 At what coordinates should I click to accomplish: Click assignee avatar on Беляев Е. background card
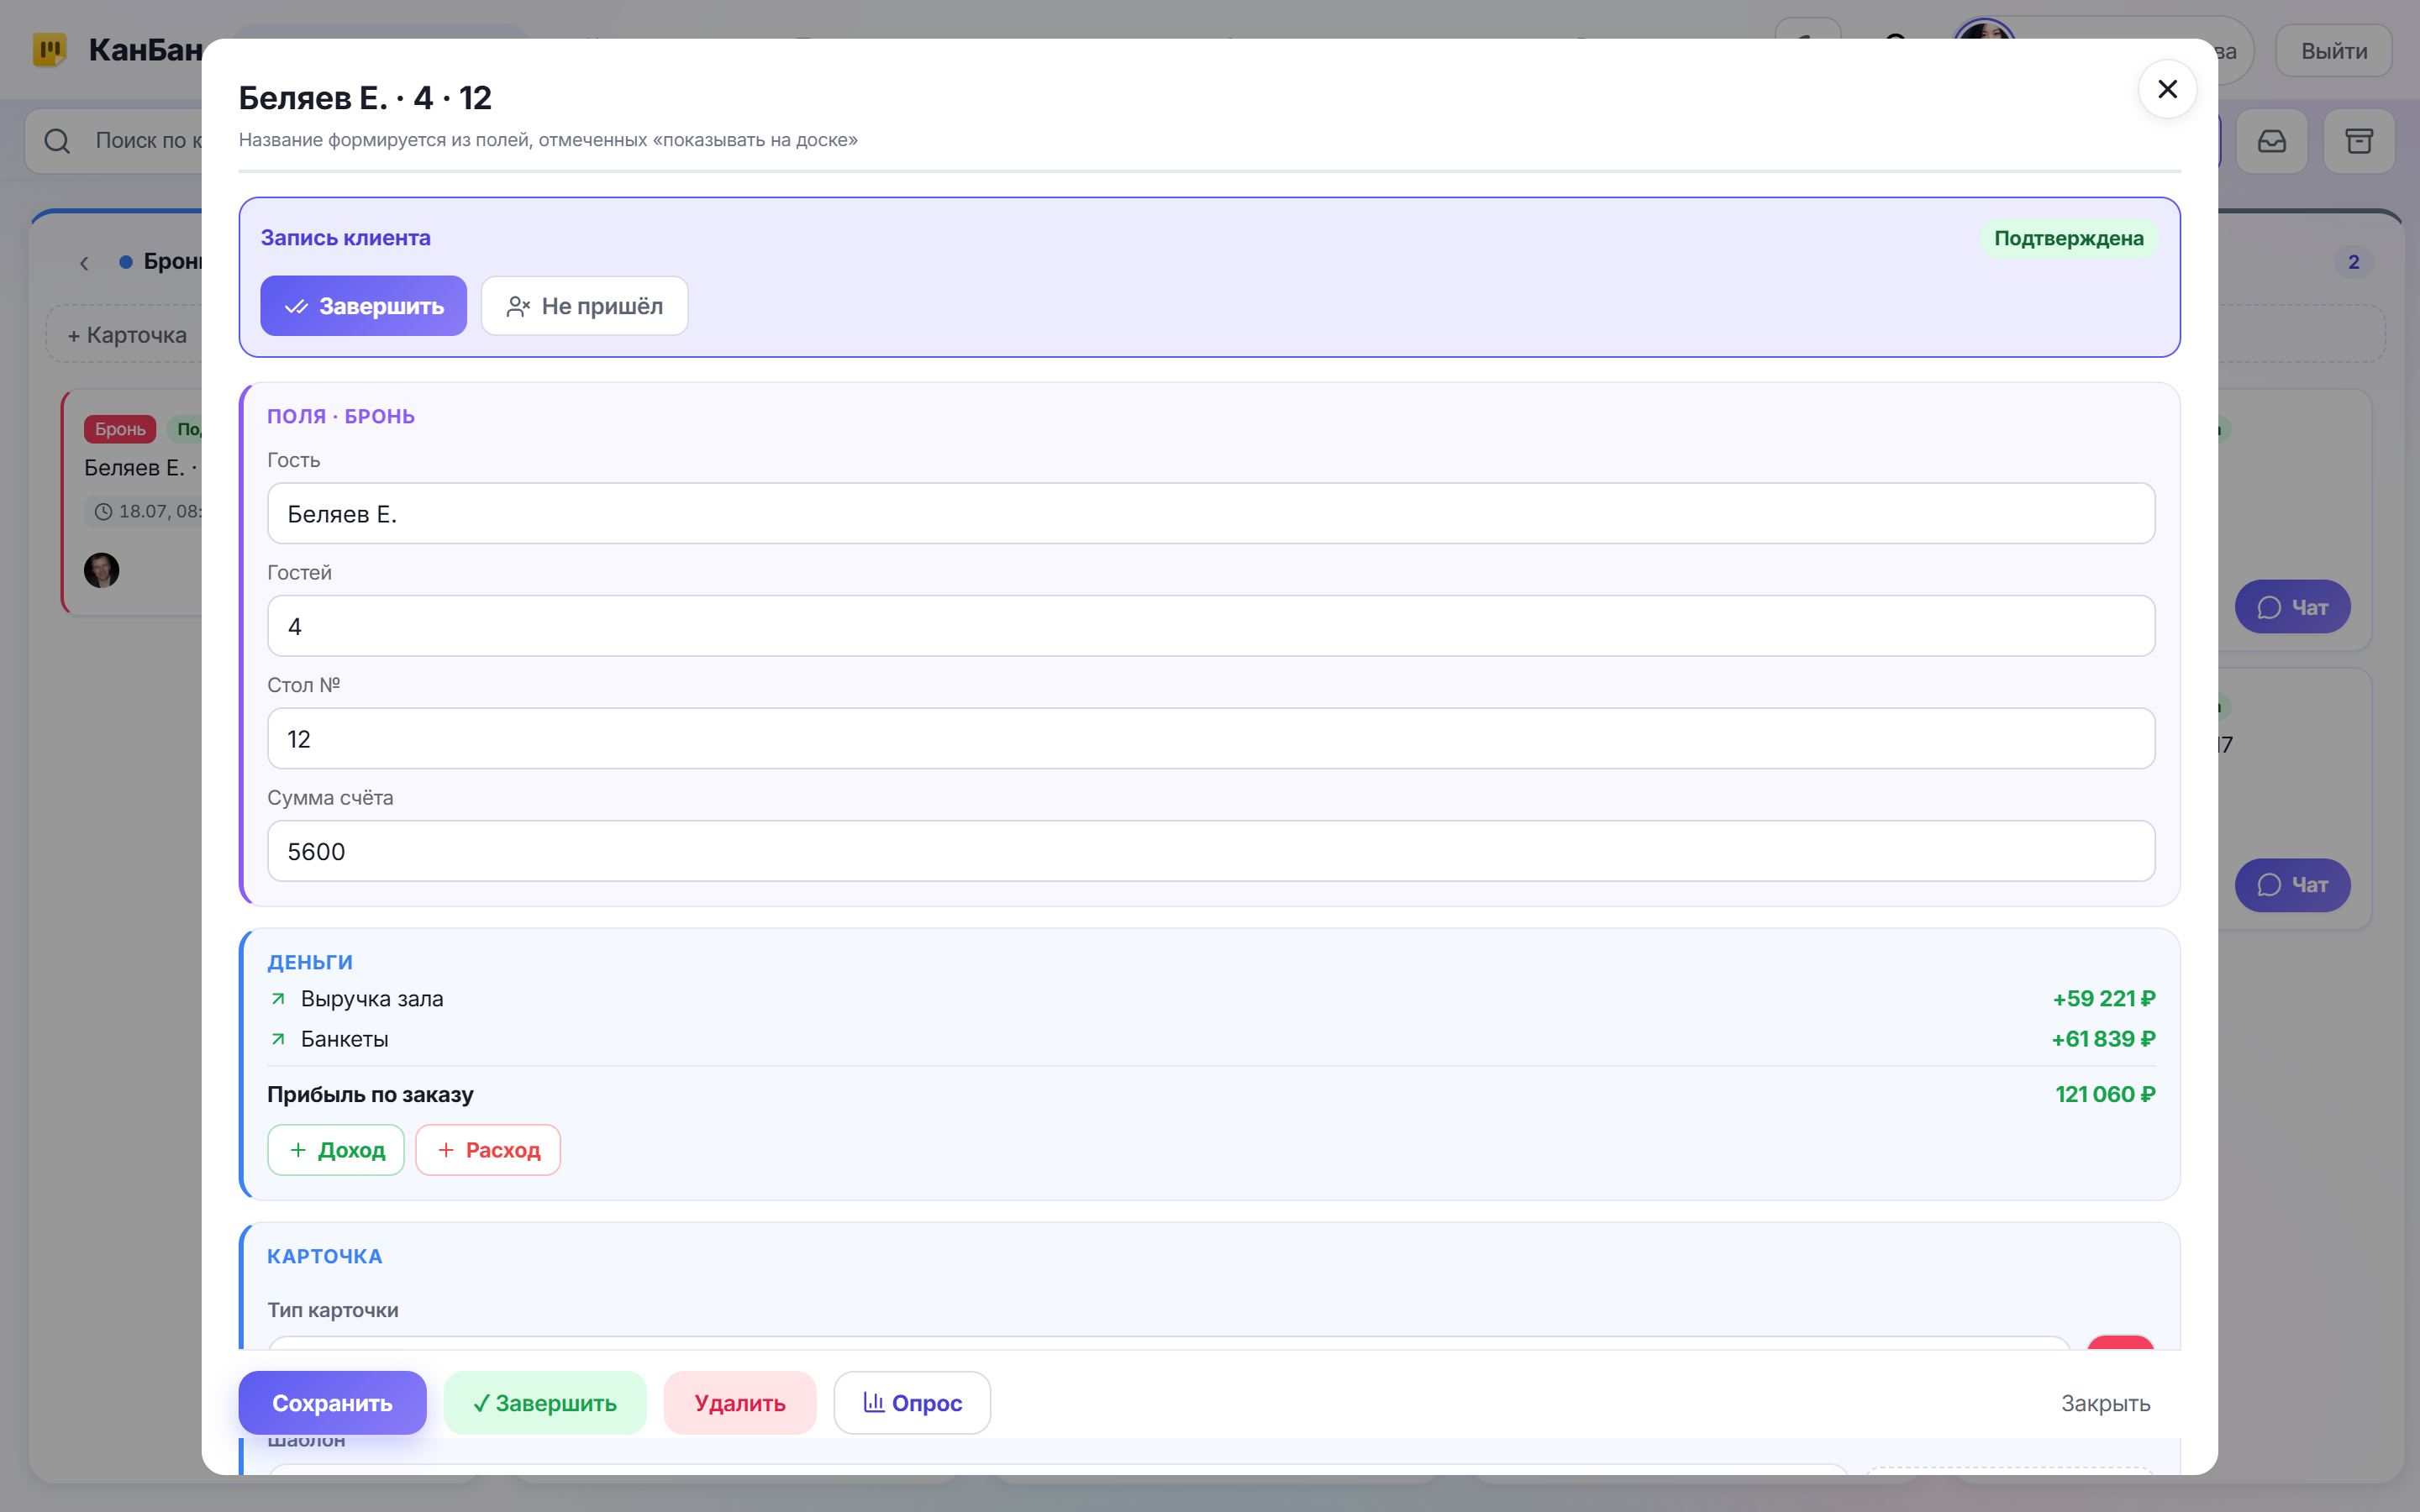[102, 570]
